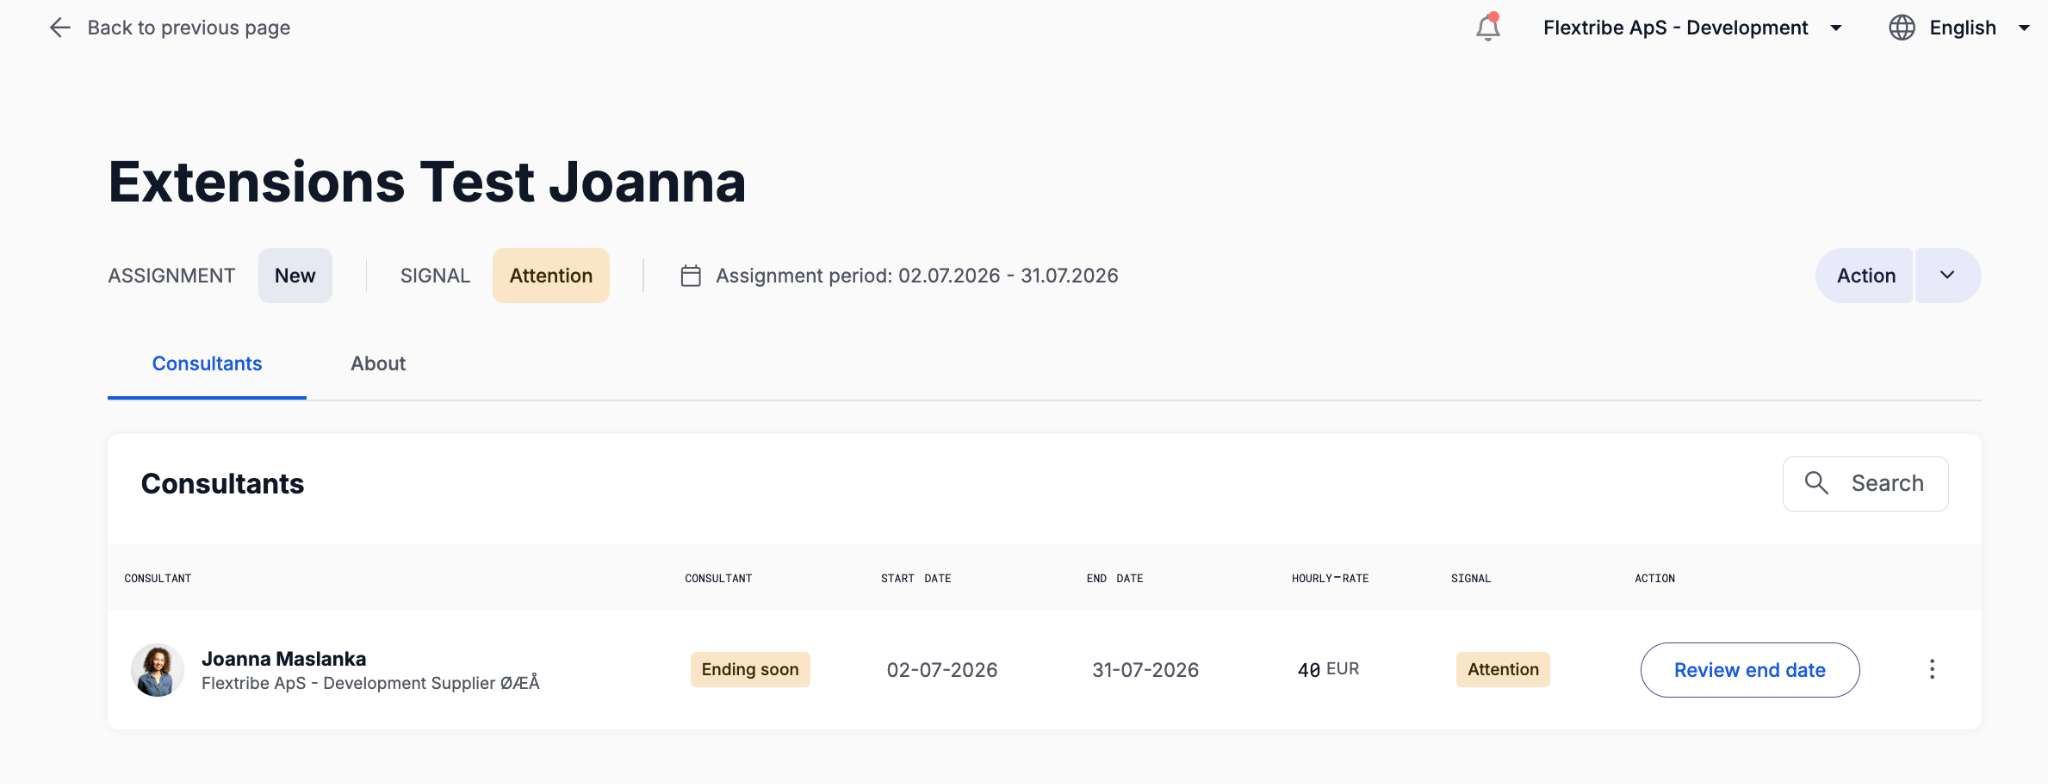Open Joanna Maslanka consultant name

point(284,659)
